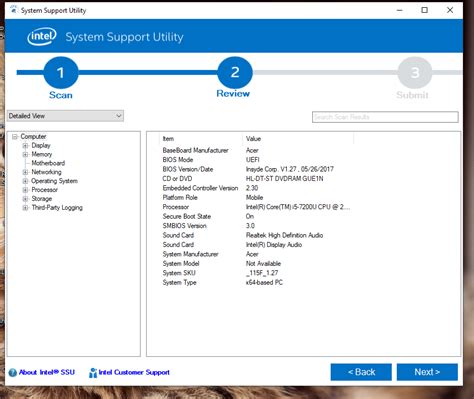Screen dimensions: 474x399
Task: Expand the Display tree node
Action: [25, 146]
